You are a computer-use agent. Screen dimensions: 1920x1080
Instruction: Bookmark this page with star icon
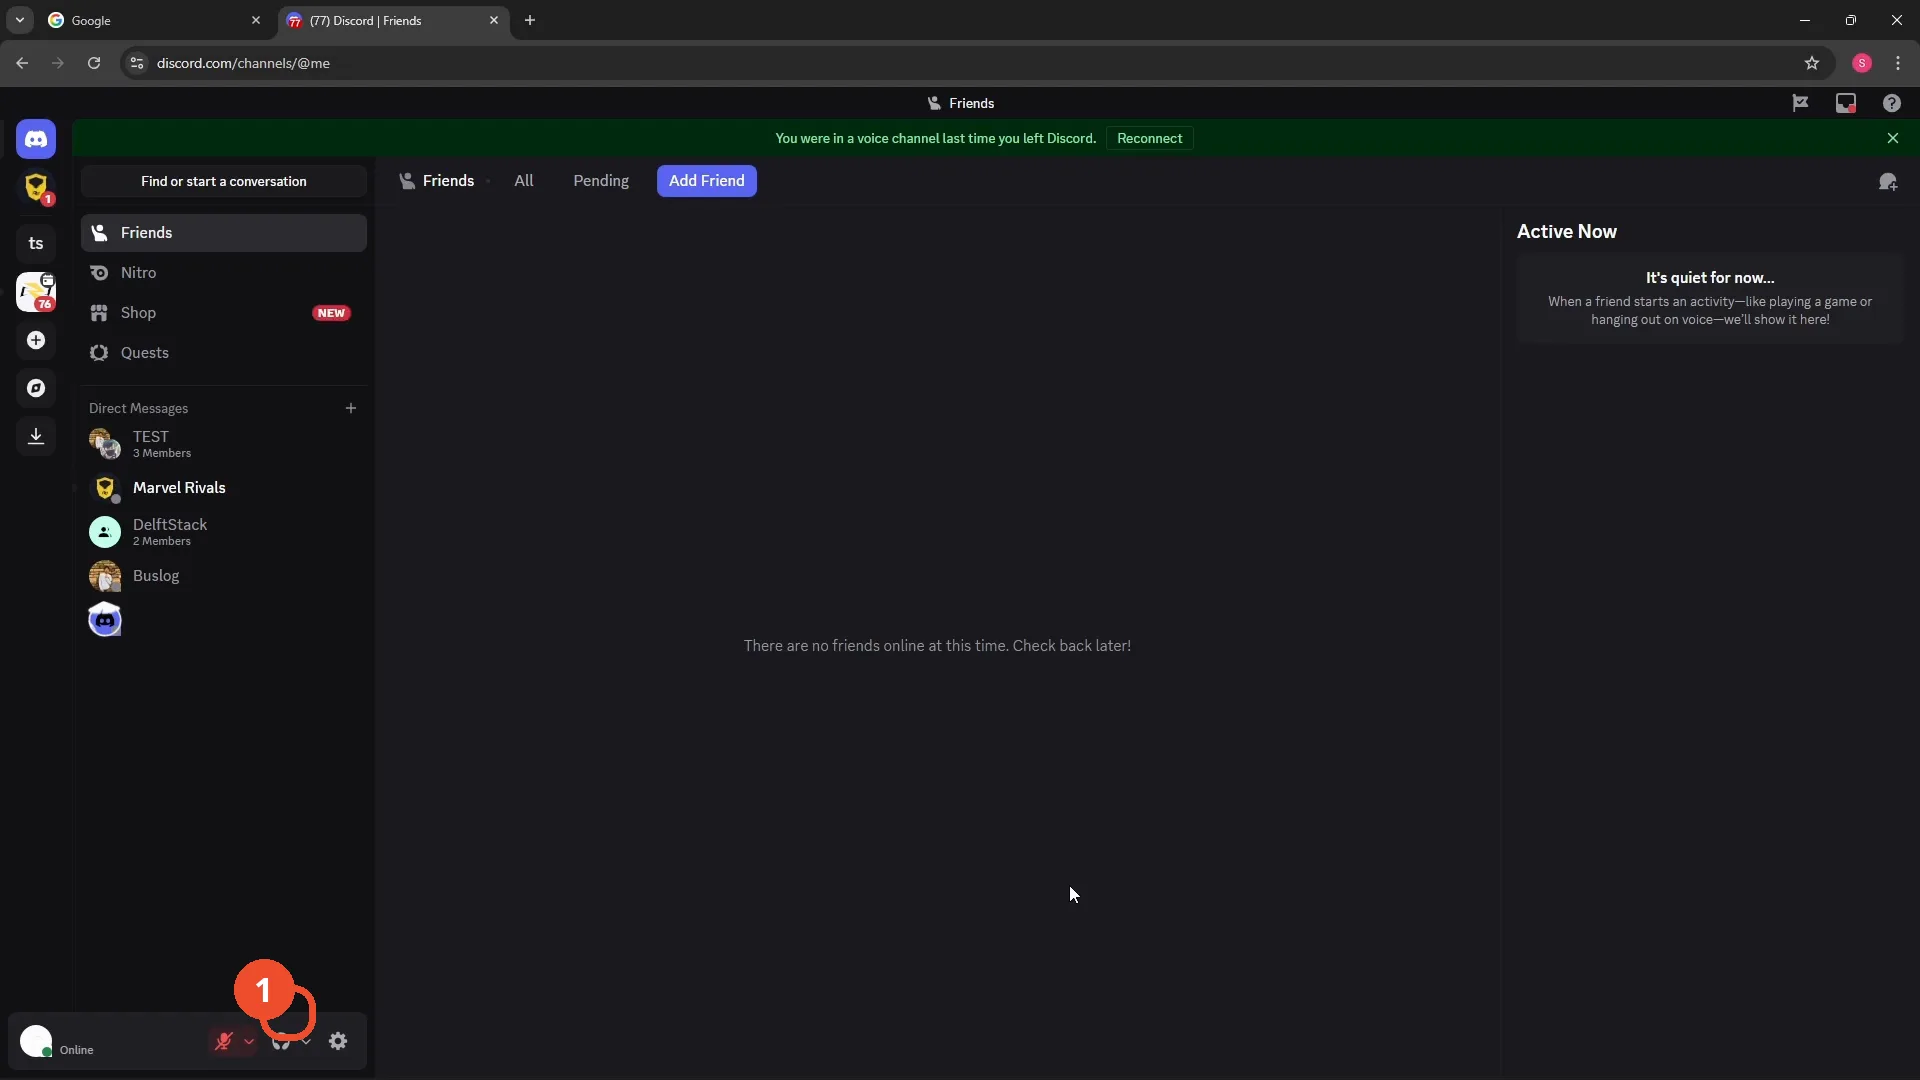coord(1812,63)
